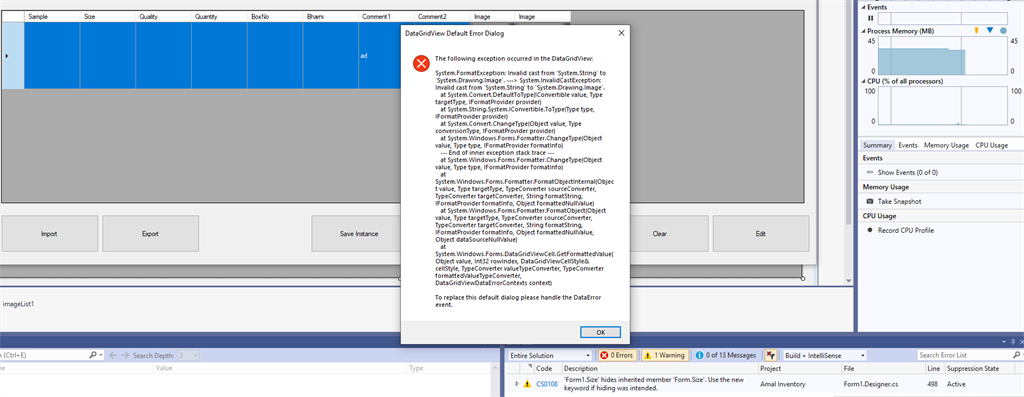Select the Size column header

(108, 16)
